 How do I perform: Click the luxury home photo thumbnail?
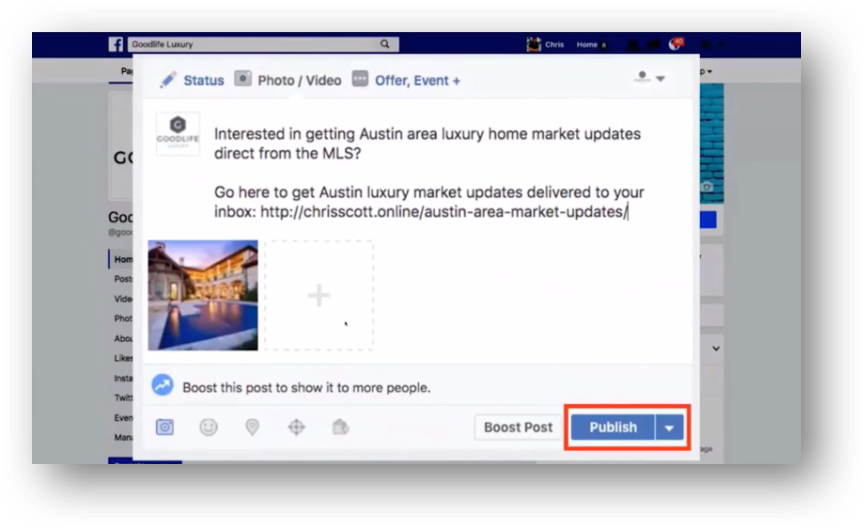(x=203, y=295)
